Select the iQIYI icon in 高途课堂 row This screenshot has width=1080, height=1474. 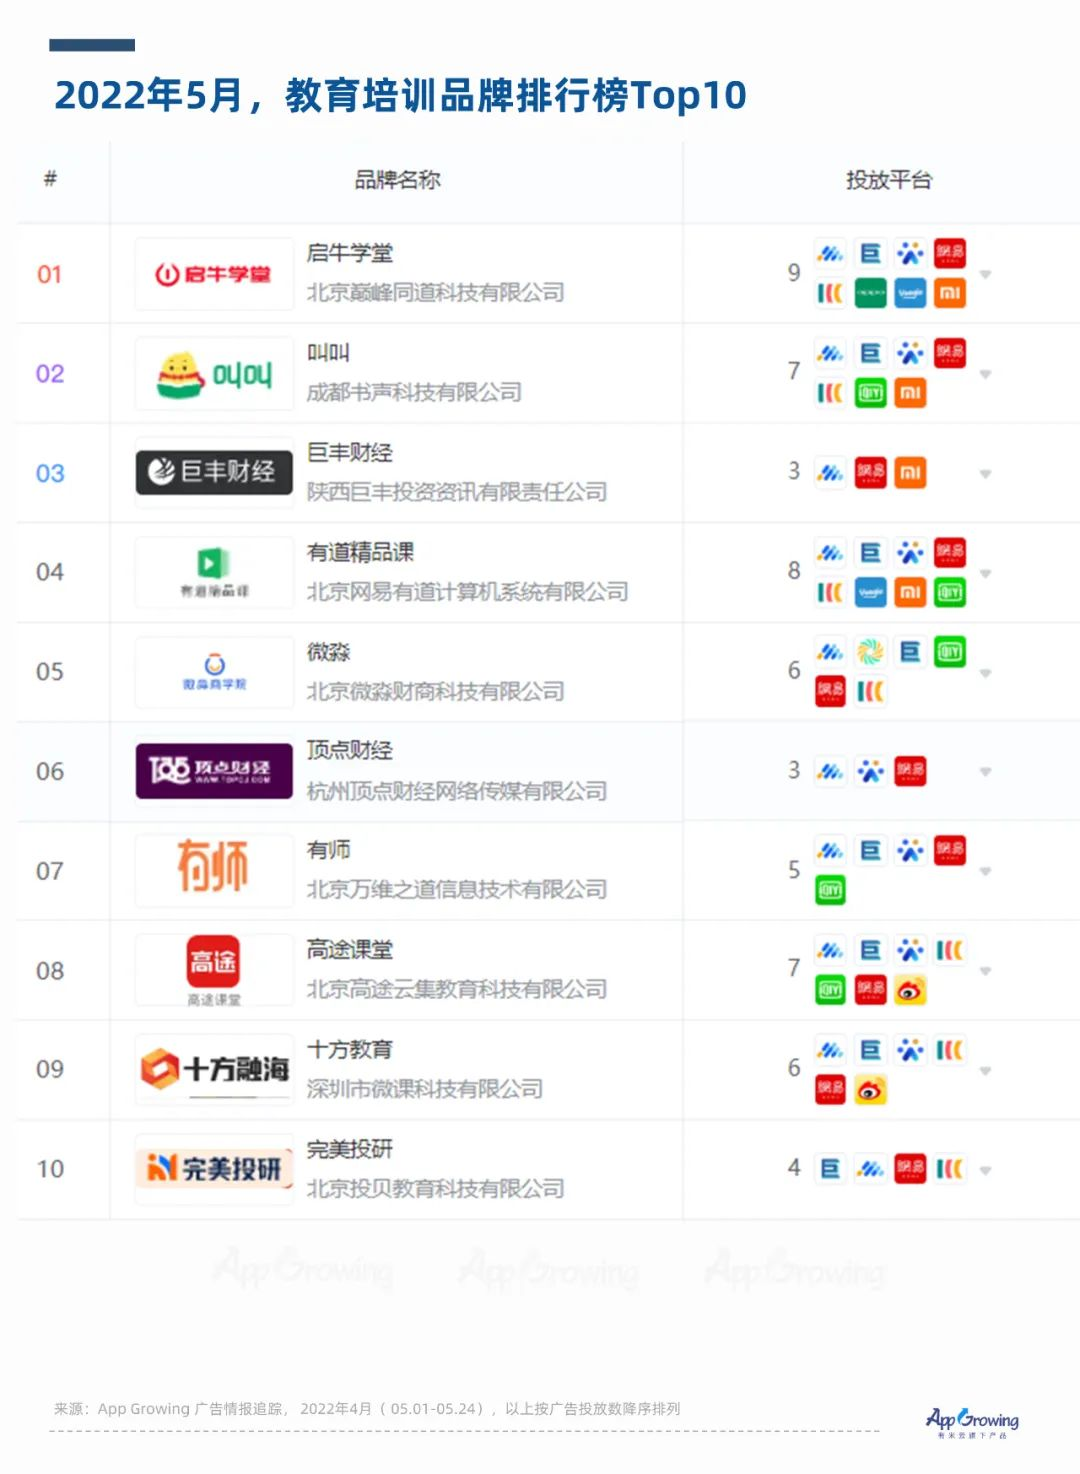point(830,990)
